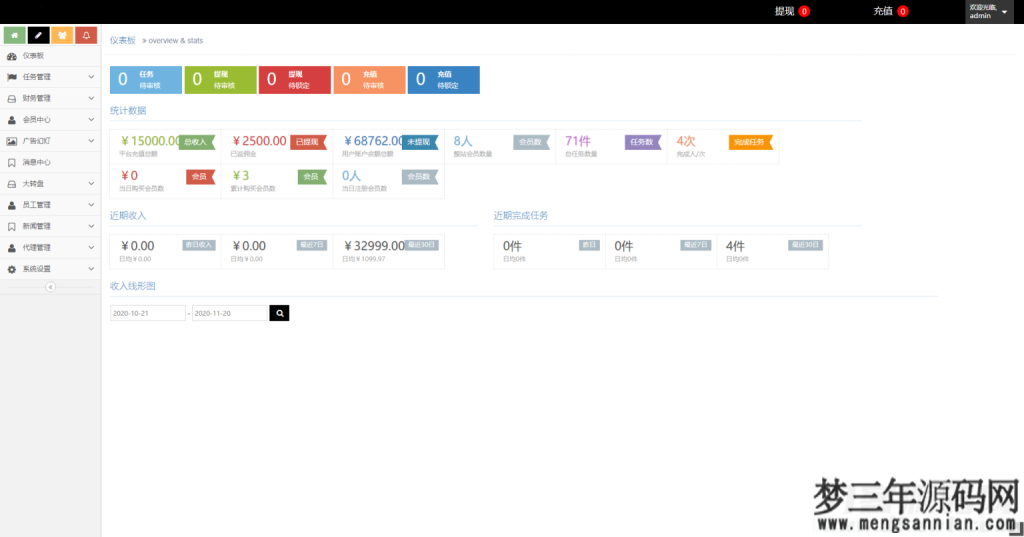1024x537 pixels.
Task: Click the start date field 2020-10-21
Action: coord(148,313)
